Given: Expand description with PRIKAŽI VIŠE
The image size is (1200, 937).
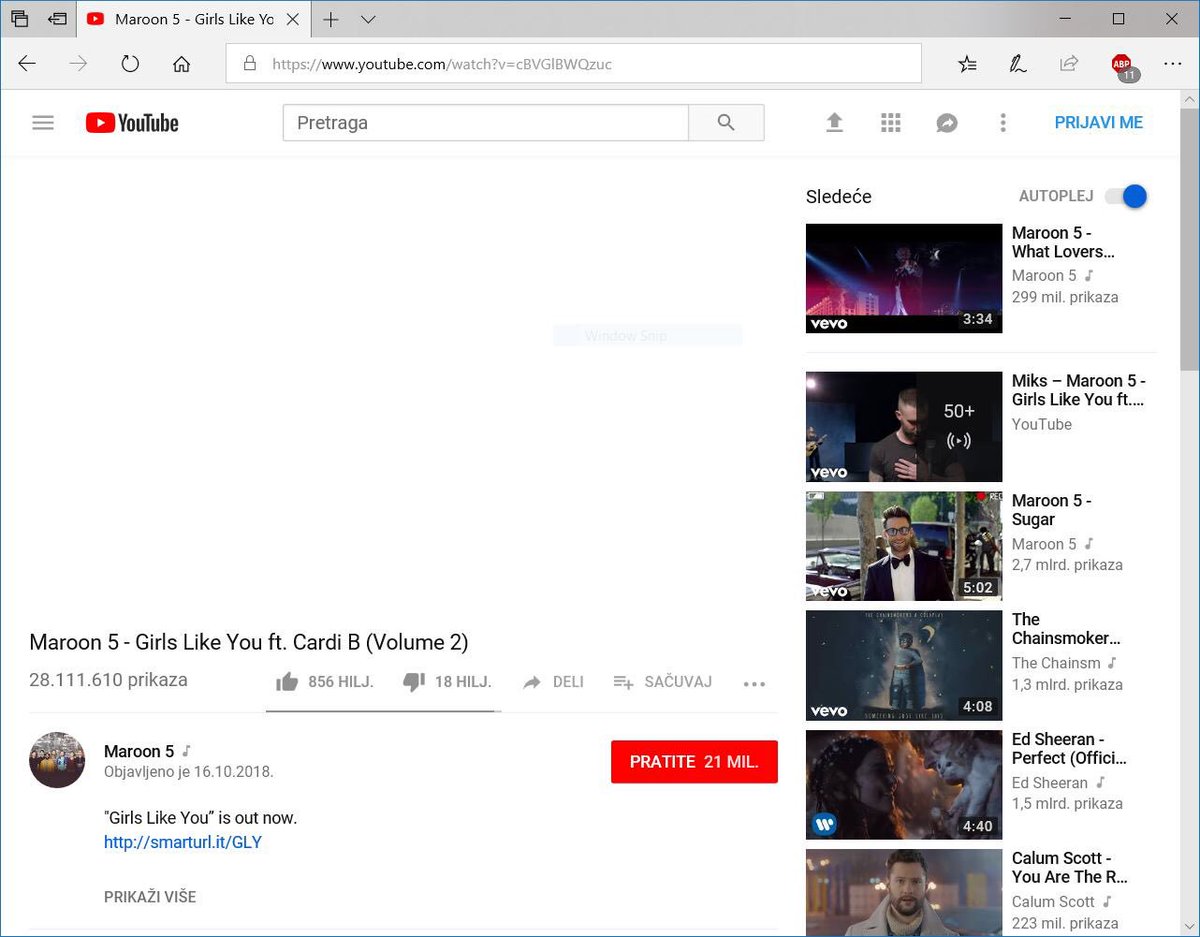Looking at the screenshot, I should [x=150, y=897].
